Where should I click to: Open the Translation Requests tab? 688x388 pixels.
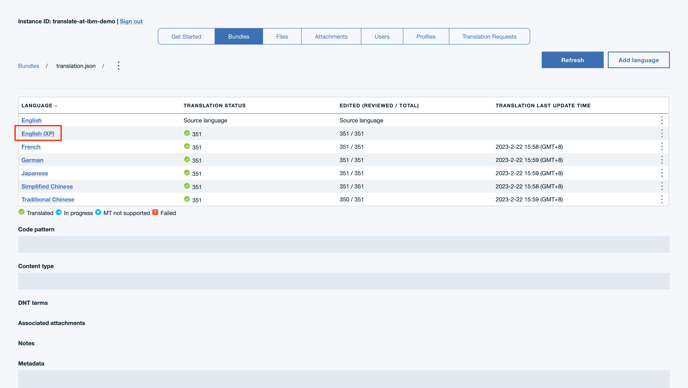(x=489, y=36)
